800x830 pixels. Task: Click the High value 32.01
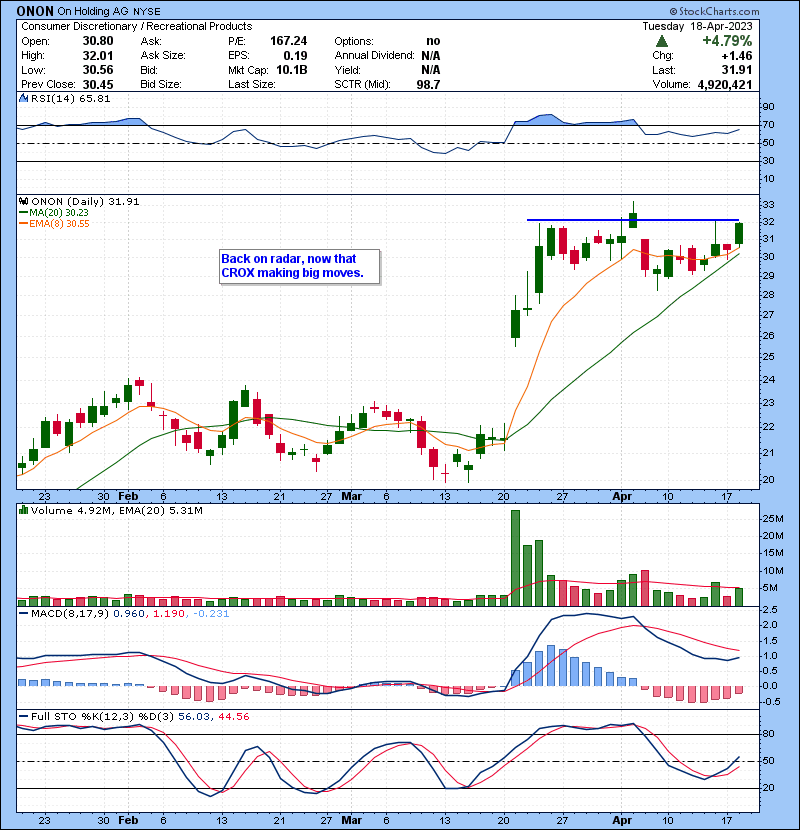click(x=98, y=56)
